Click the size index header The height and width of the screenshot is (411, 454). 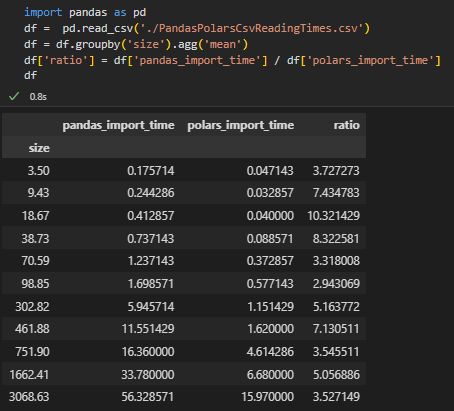click(x=39, y=148)
